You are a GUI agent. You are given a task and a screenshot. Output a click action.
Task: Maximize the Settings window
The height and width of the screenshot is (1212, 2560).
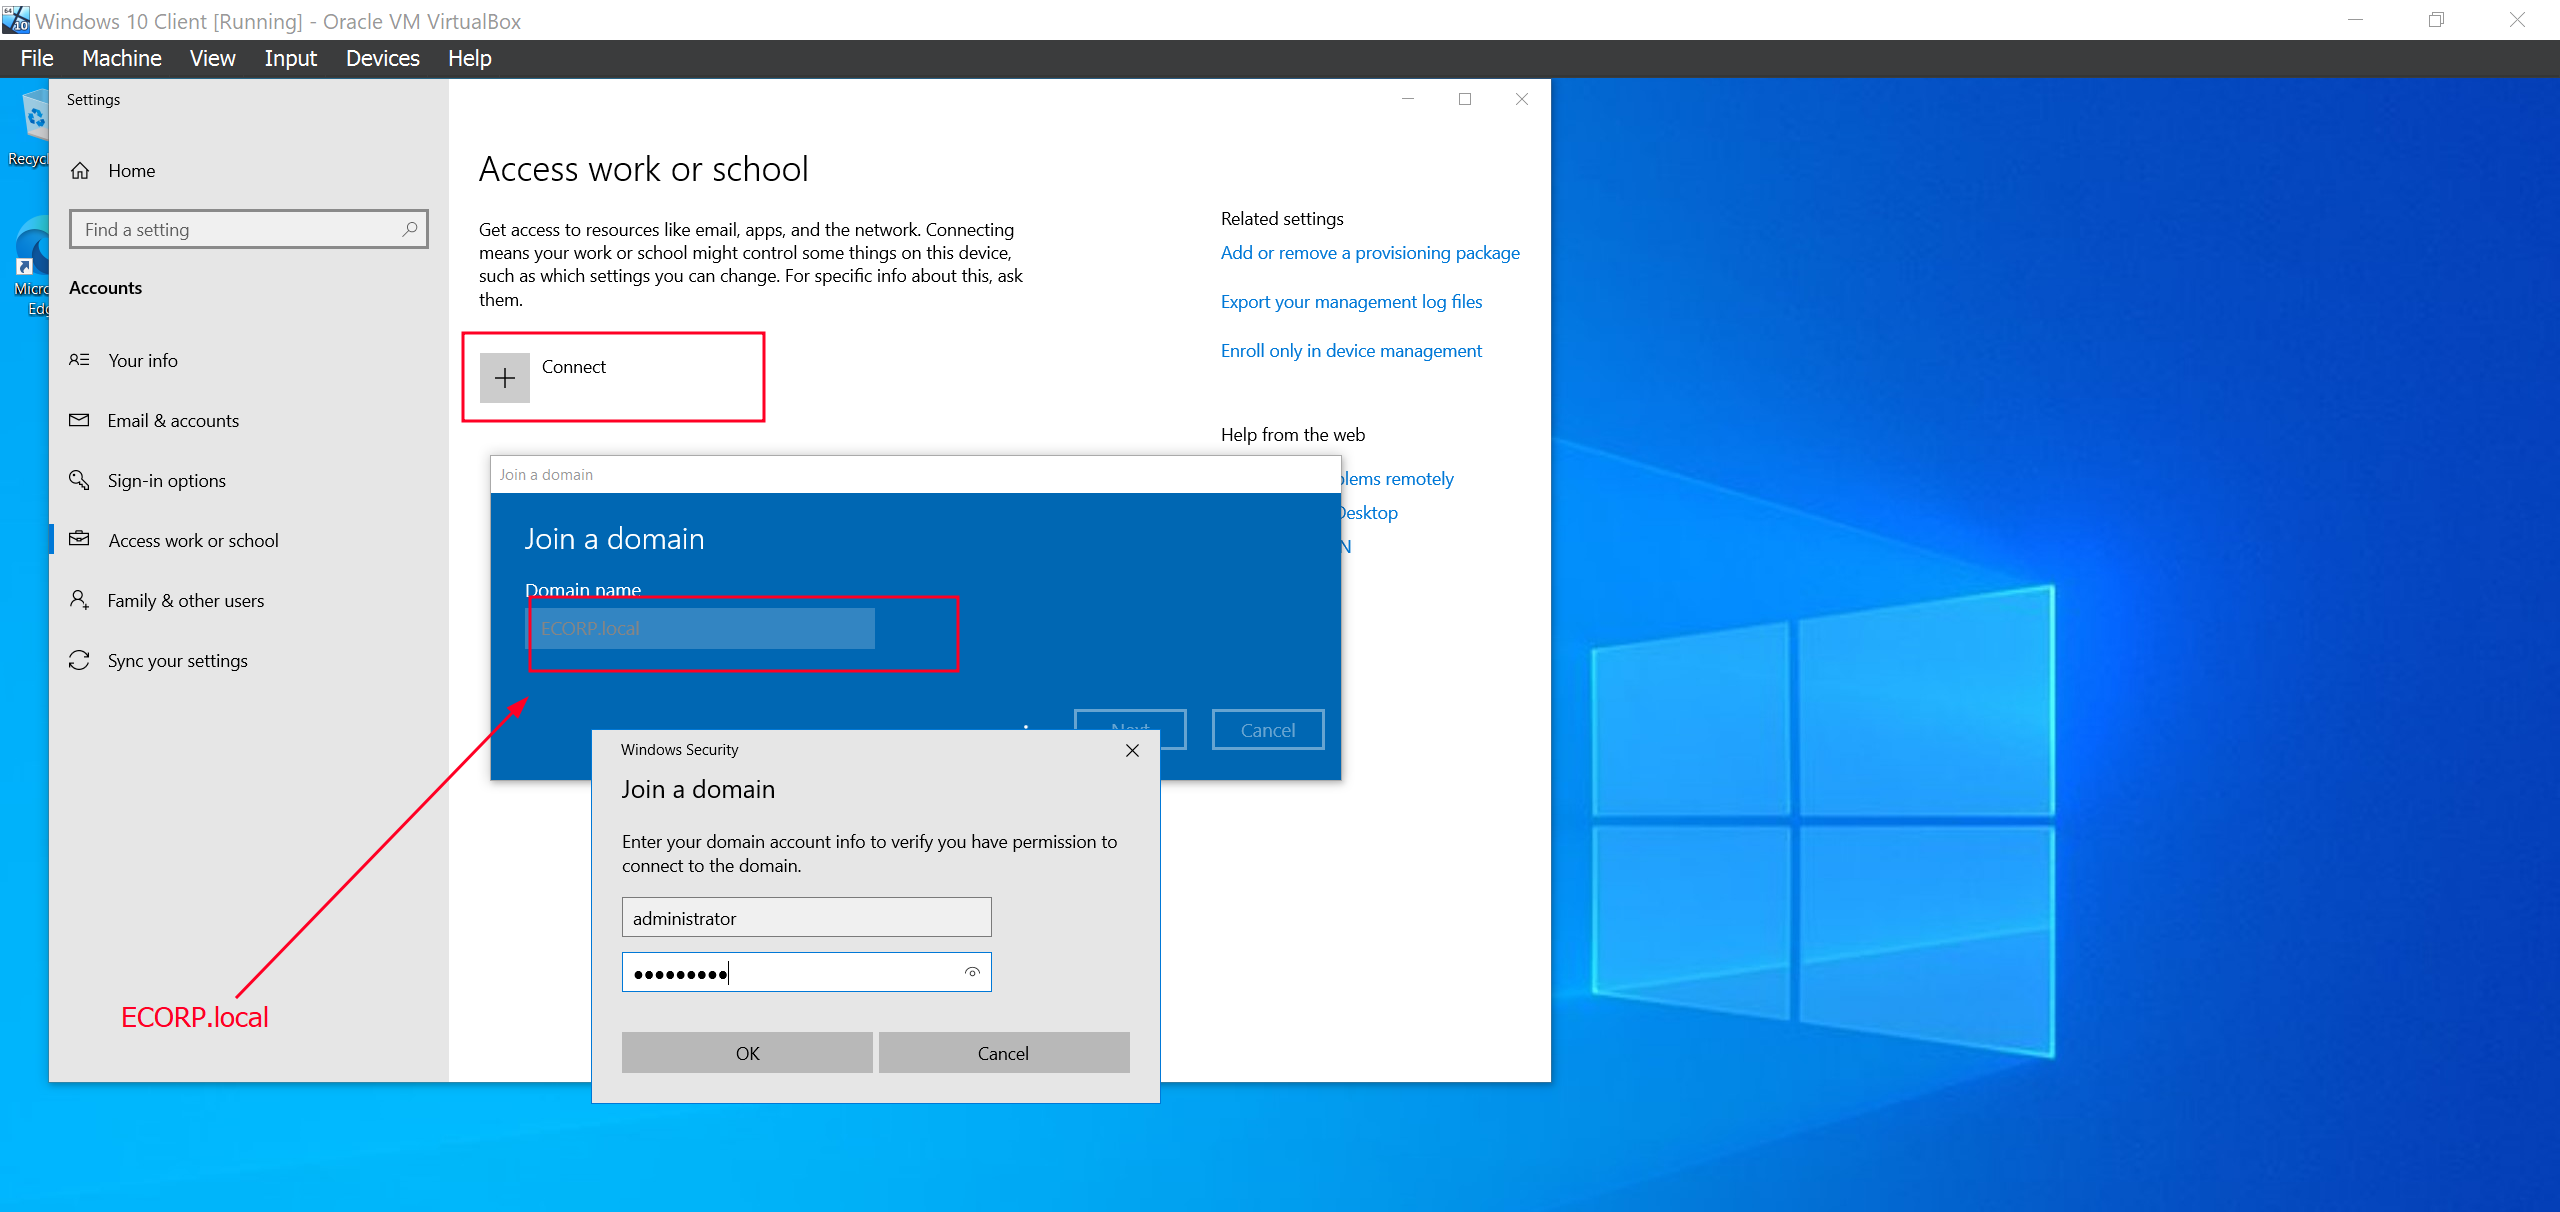[1465, 99]
